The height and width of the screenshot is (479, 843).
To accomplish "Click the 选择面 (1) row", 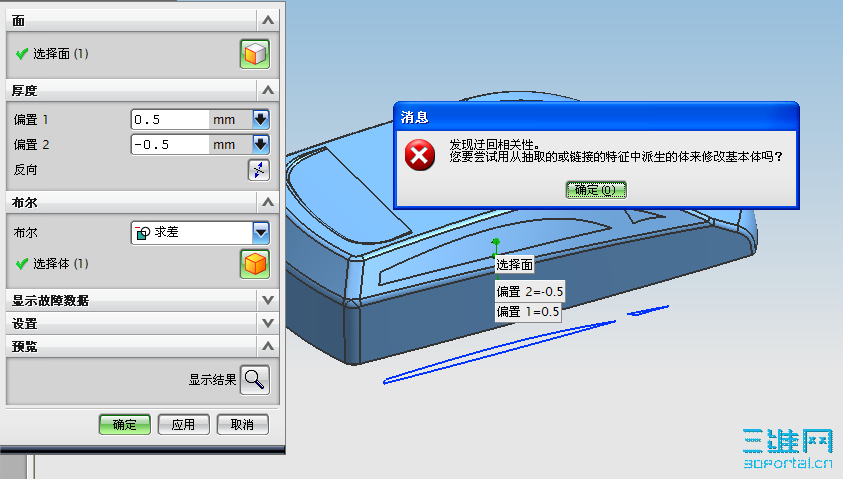I will pos(142,54).
